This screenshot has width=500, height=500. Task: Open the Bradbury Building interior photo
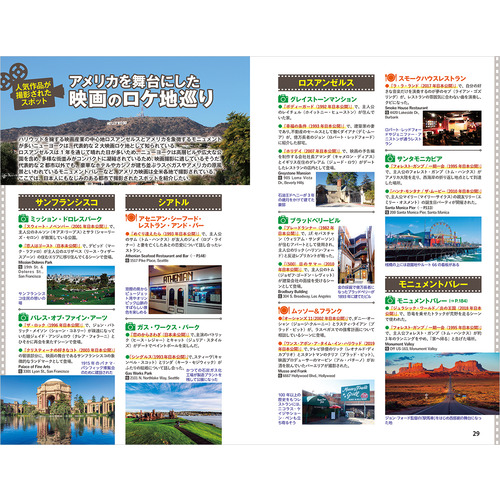click(x=356, y=255)
